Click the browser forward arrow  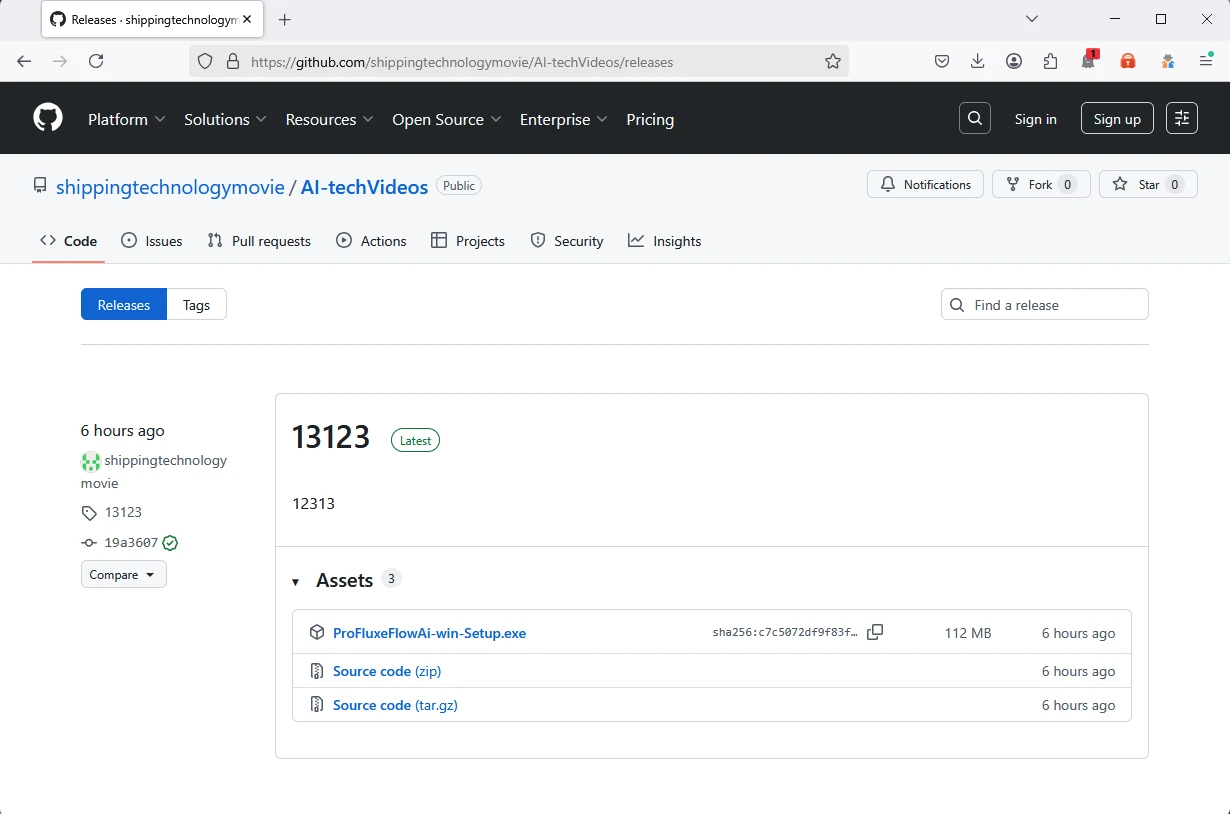[x=60, y=61]
